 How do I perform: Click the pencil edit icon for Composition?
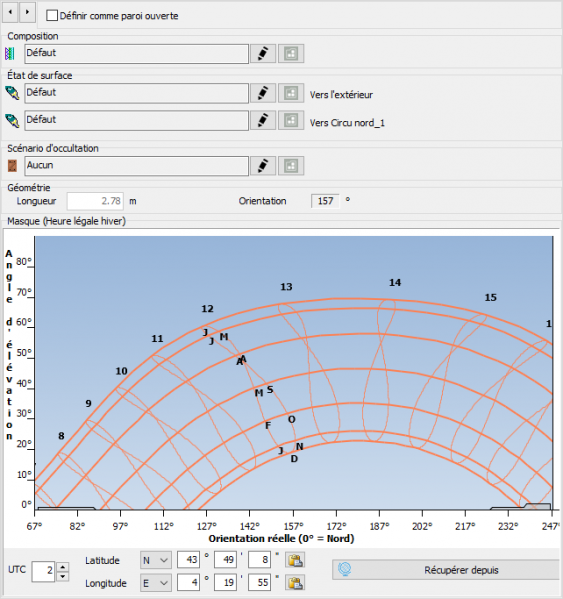(x=263, y=53)
